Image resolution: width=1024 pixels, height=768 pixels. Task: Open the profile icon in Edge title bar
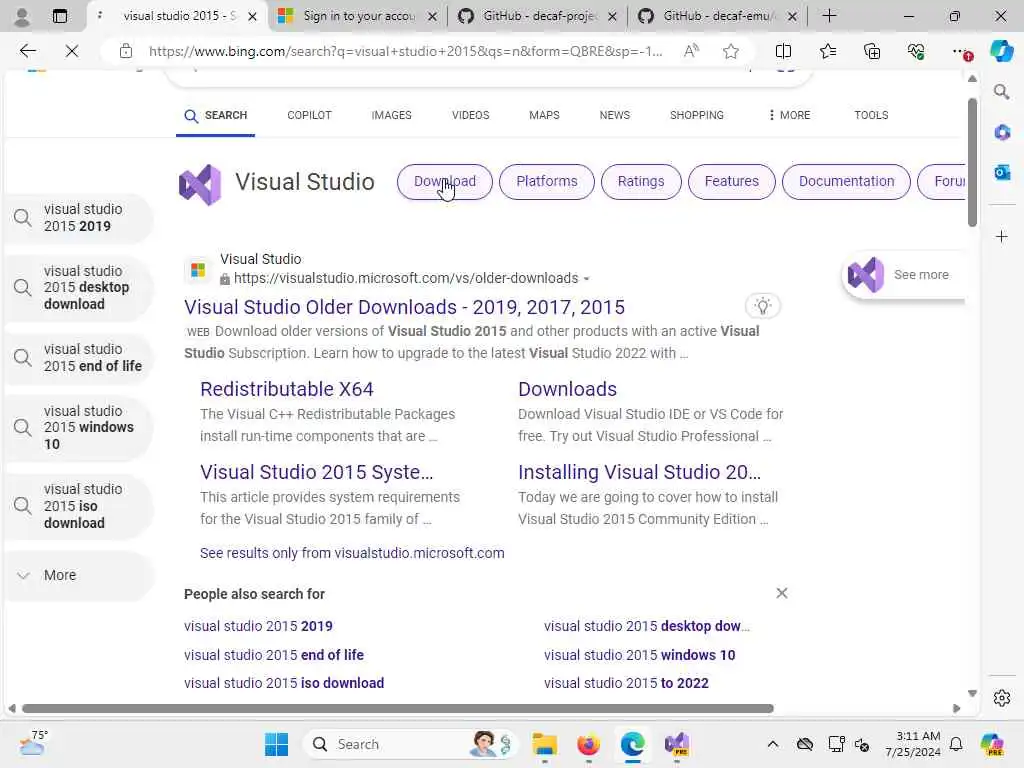pyautogui.click(x=22, y=16)
